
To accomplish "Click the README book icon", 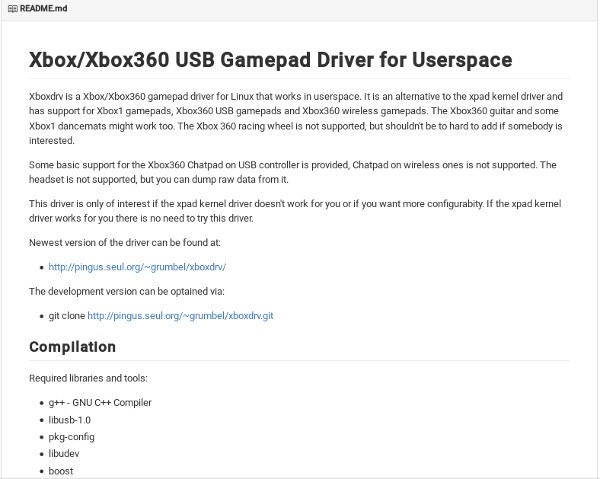I will (x=13, y=8).
